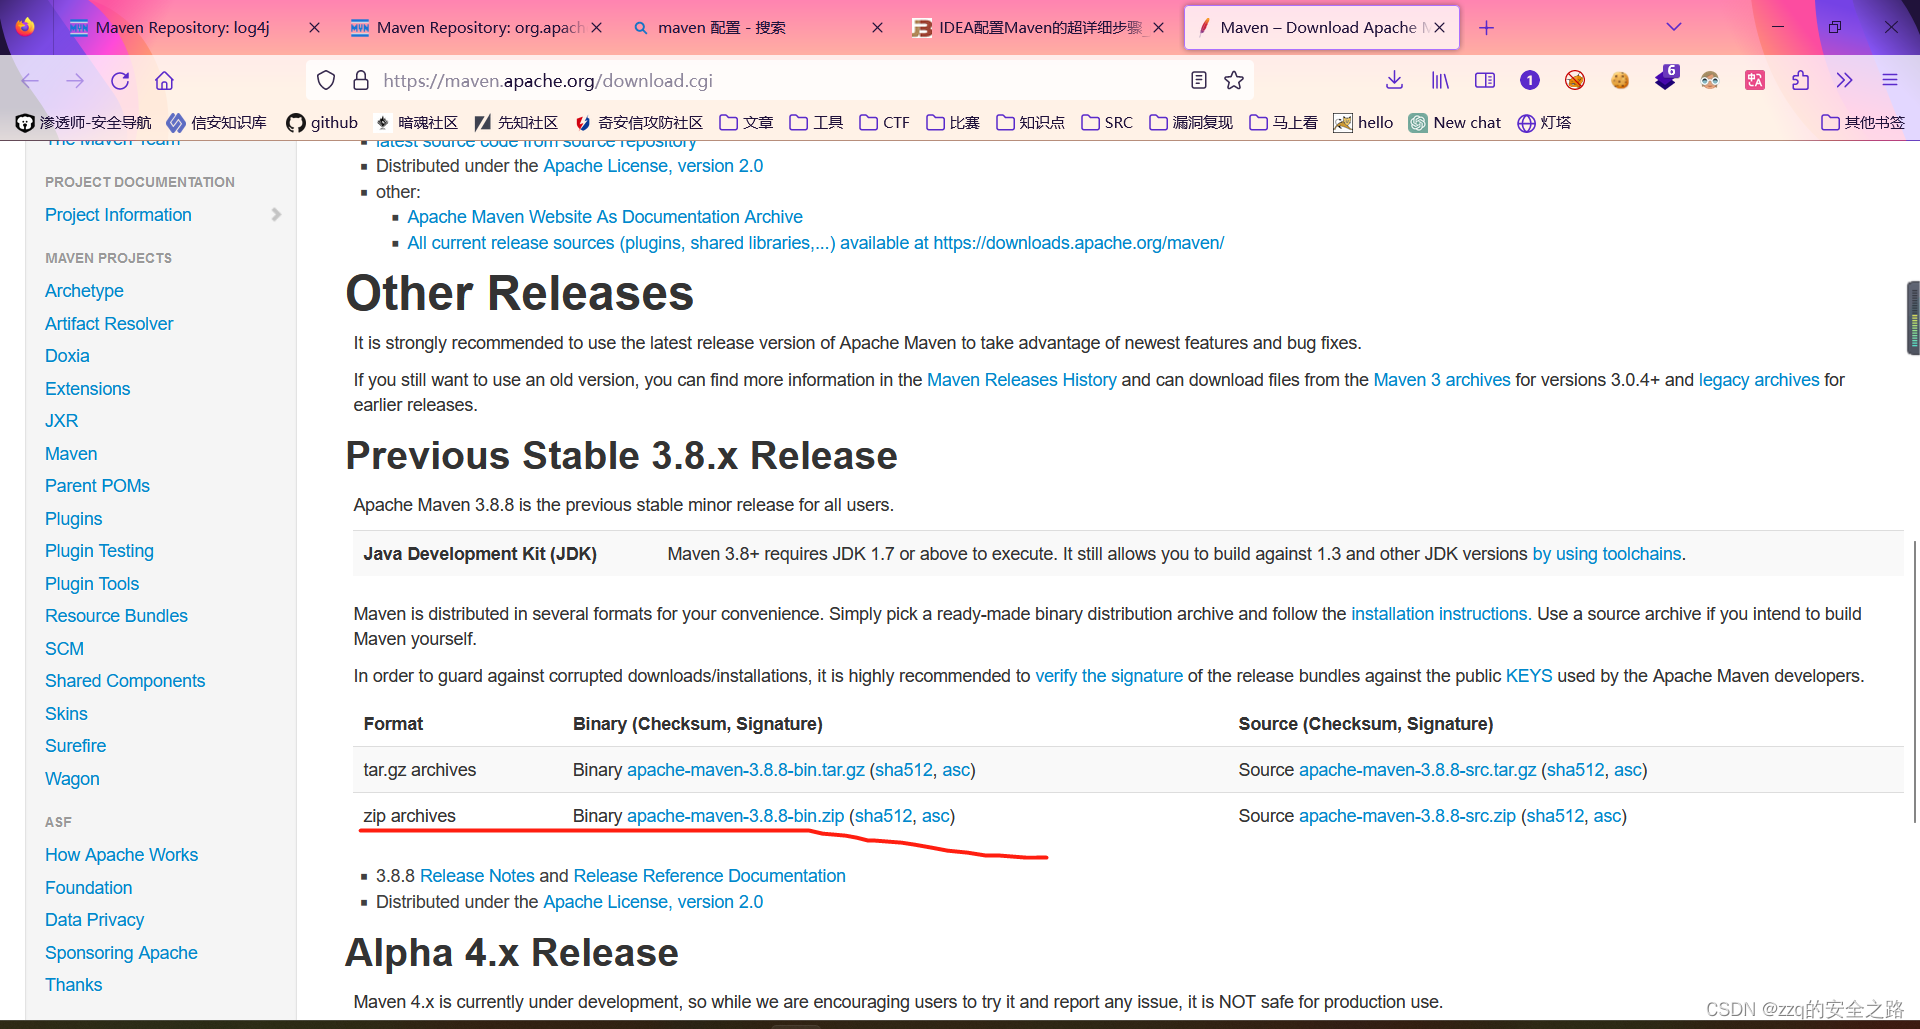Open the hello bookmark
Viewport: 1920px width, 1029px height.
click(x=1363, y=123)
